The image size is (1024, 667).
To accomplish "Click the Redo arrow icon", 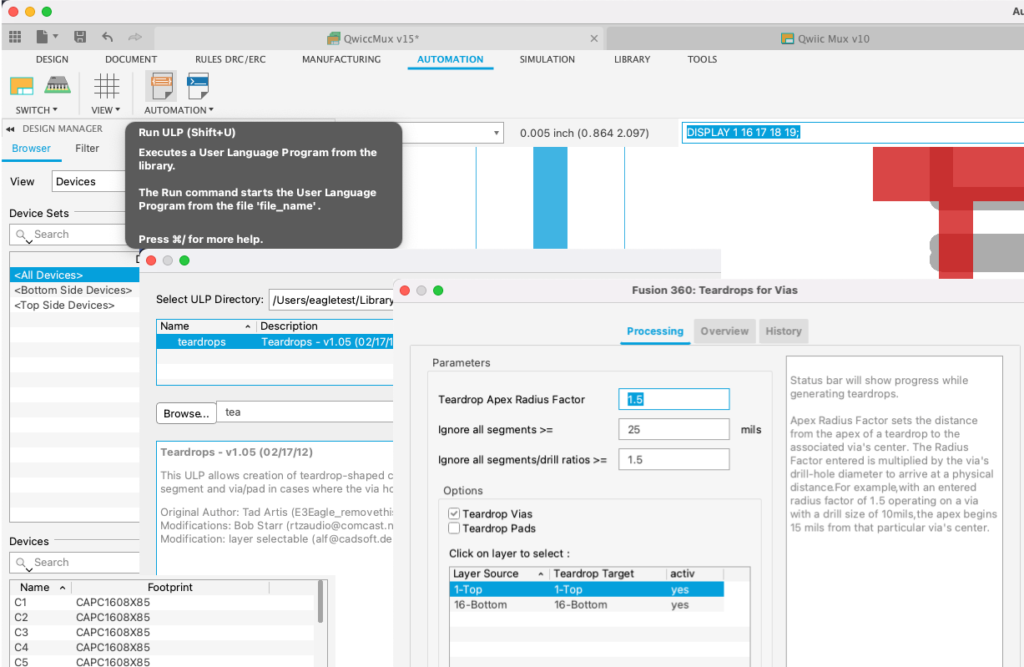I will (x=135, y=37).
